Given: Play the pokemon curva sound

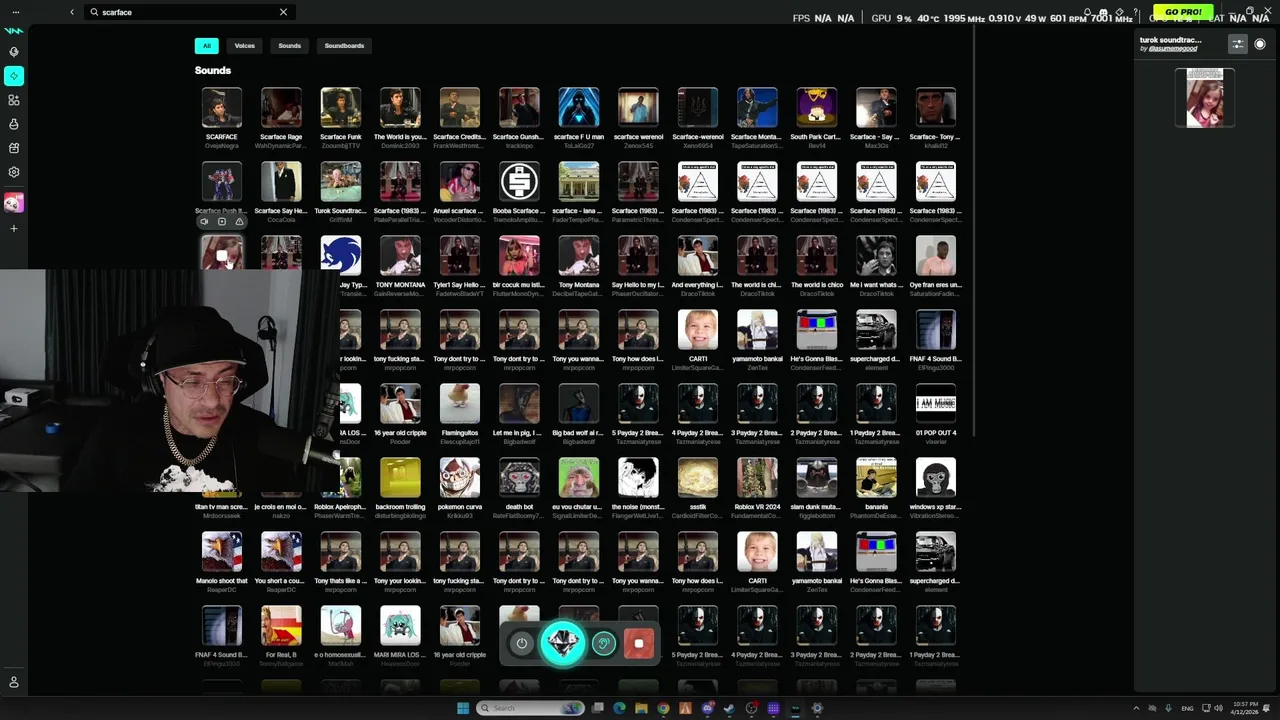Looking at the screenshot, I should 460,478.
